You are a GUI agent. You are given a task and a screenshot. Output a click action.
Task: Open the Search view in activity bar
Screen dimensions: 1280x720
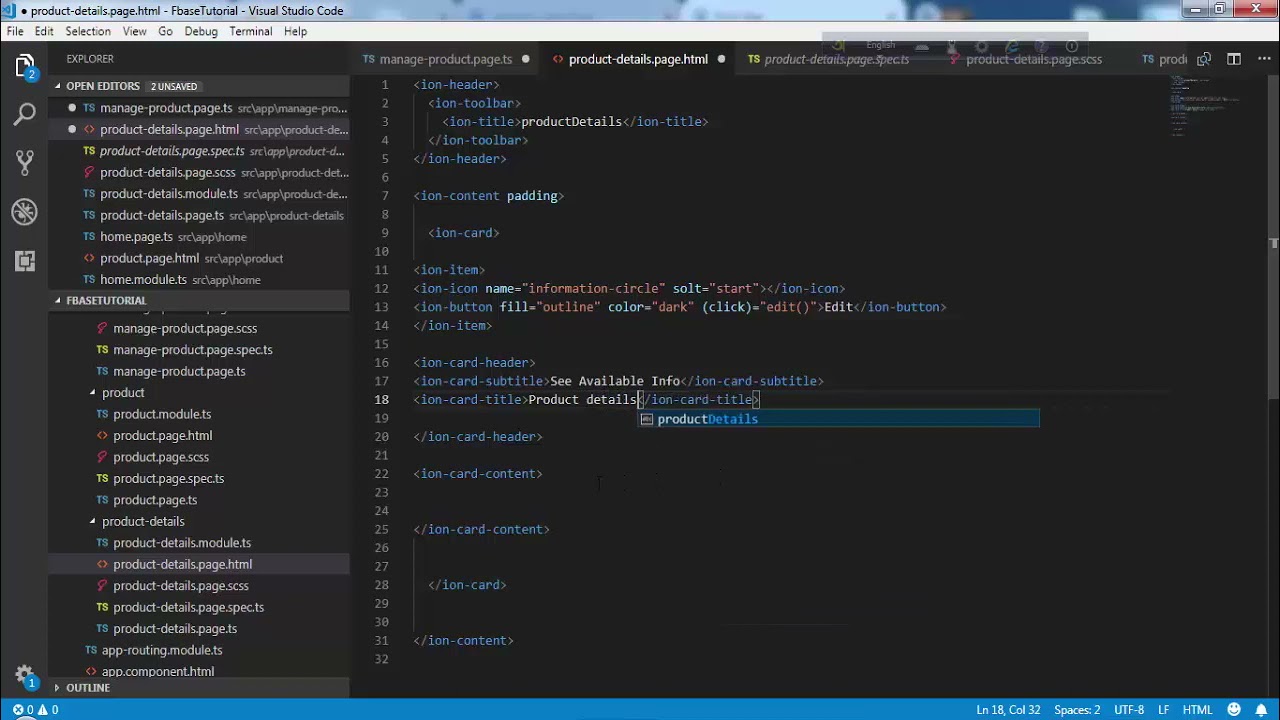24,114
